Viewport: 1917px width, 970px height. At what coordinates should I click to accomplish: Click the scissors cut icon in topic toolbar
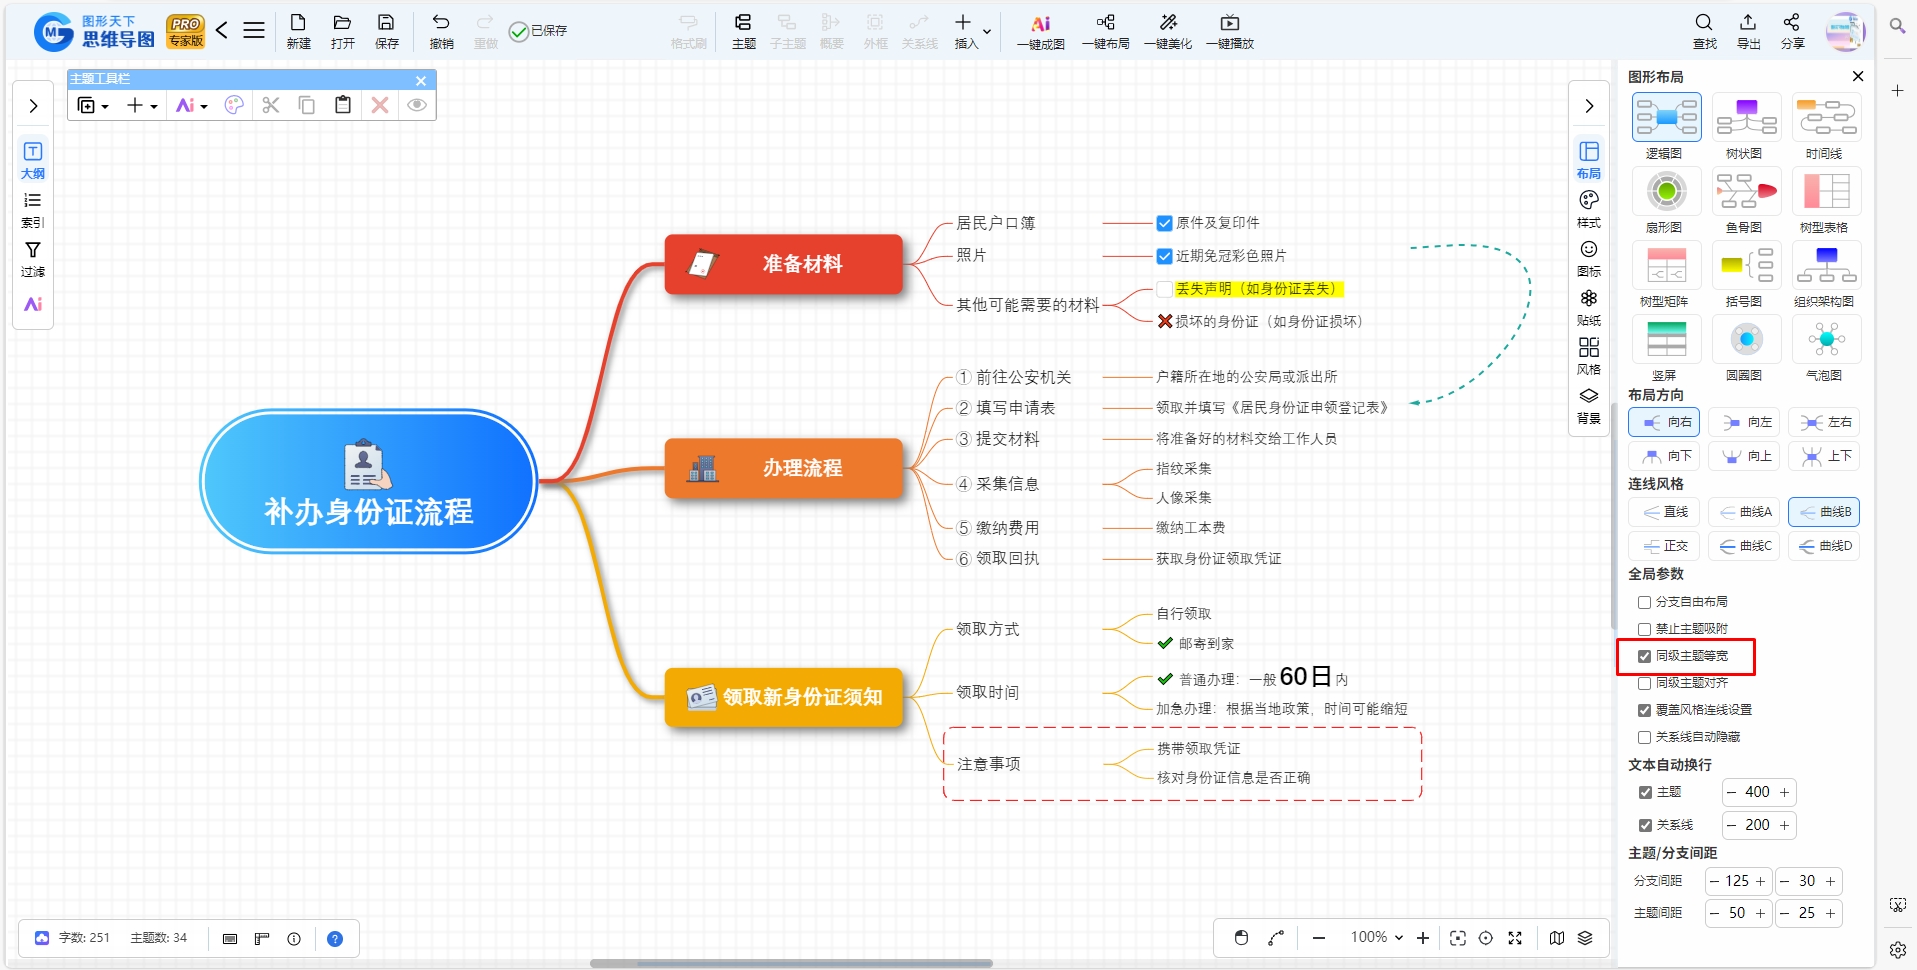point(271,105)
